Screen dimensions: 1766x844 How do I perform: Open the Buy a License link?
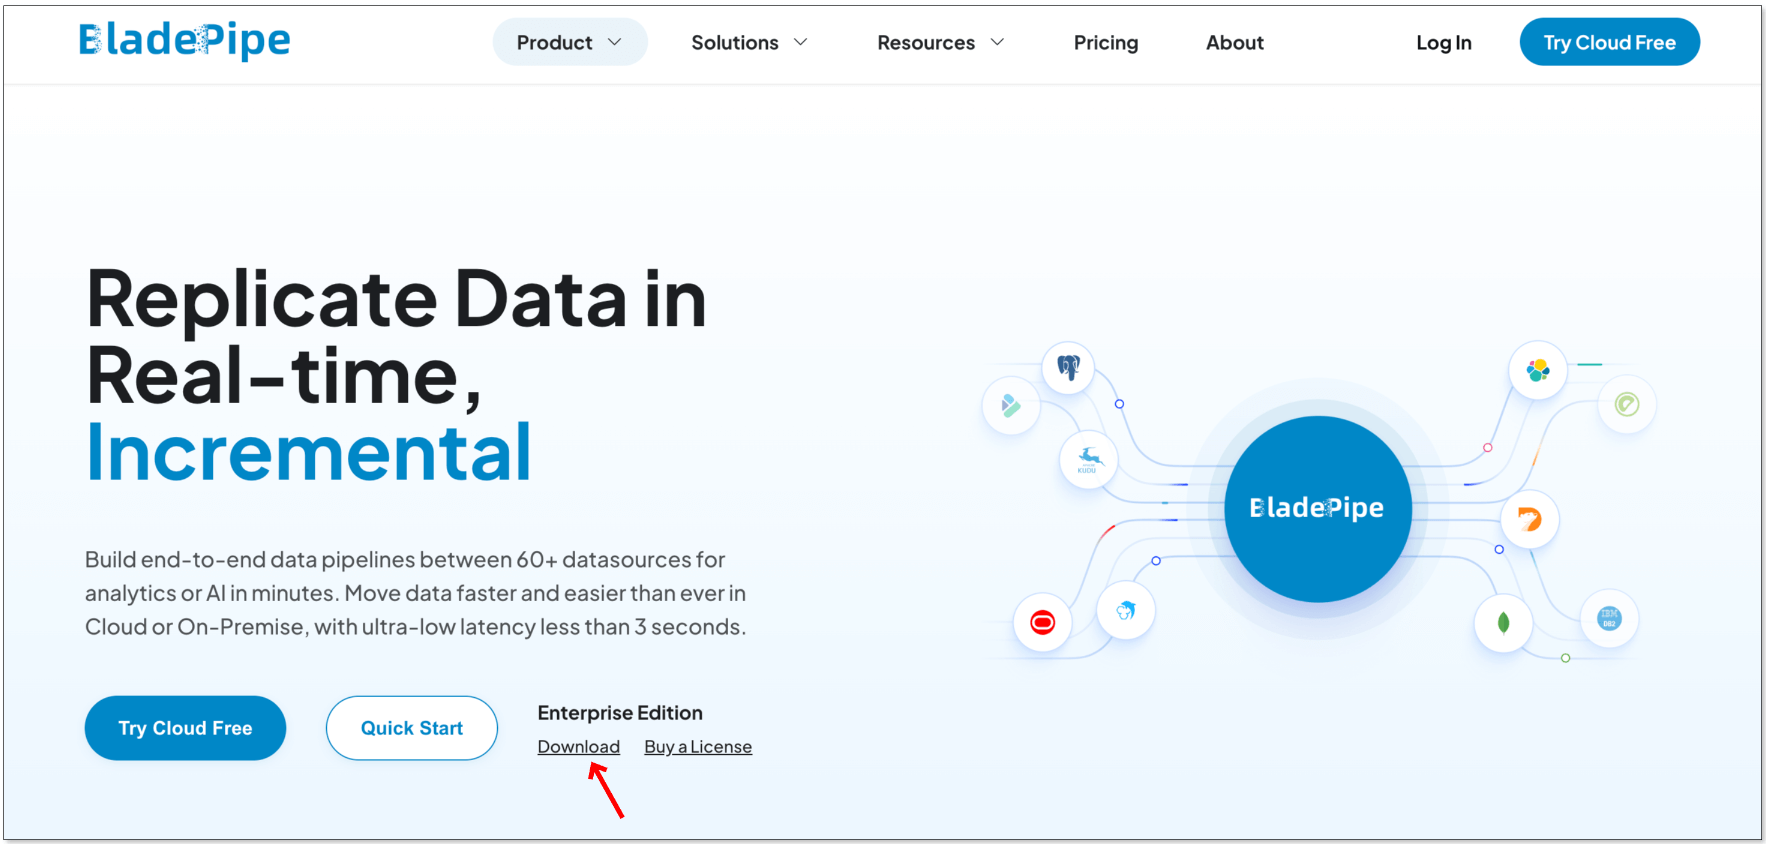[697, 747]
